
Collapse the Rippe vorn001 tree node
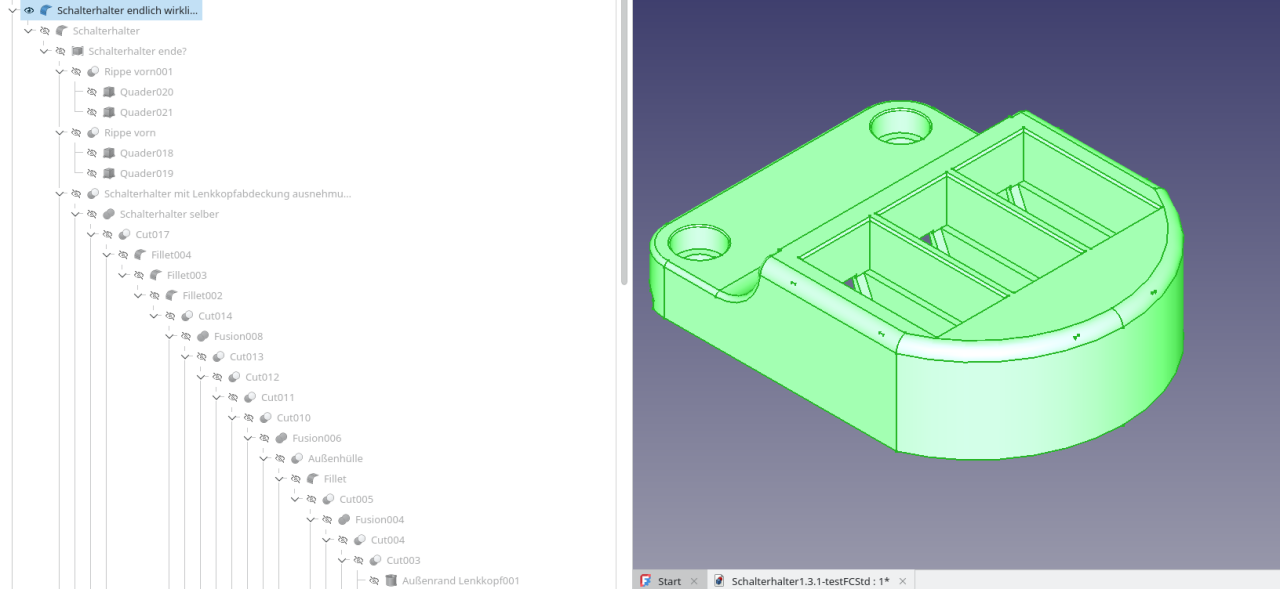coord(60,72)
